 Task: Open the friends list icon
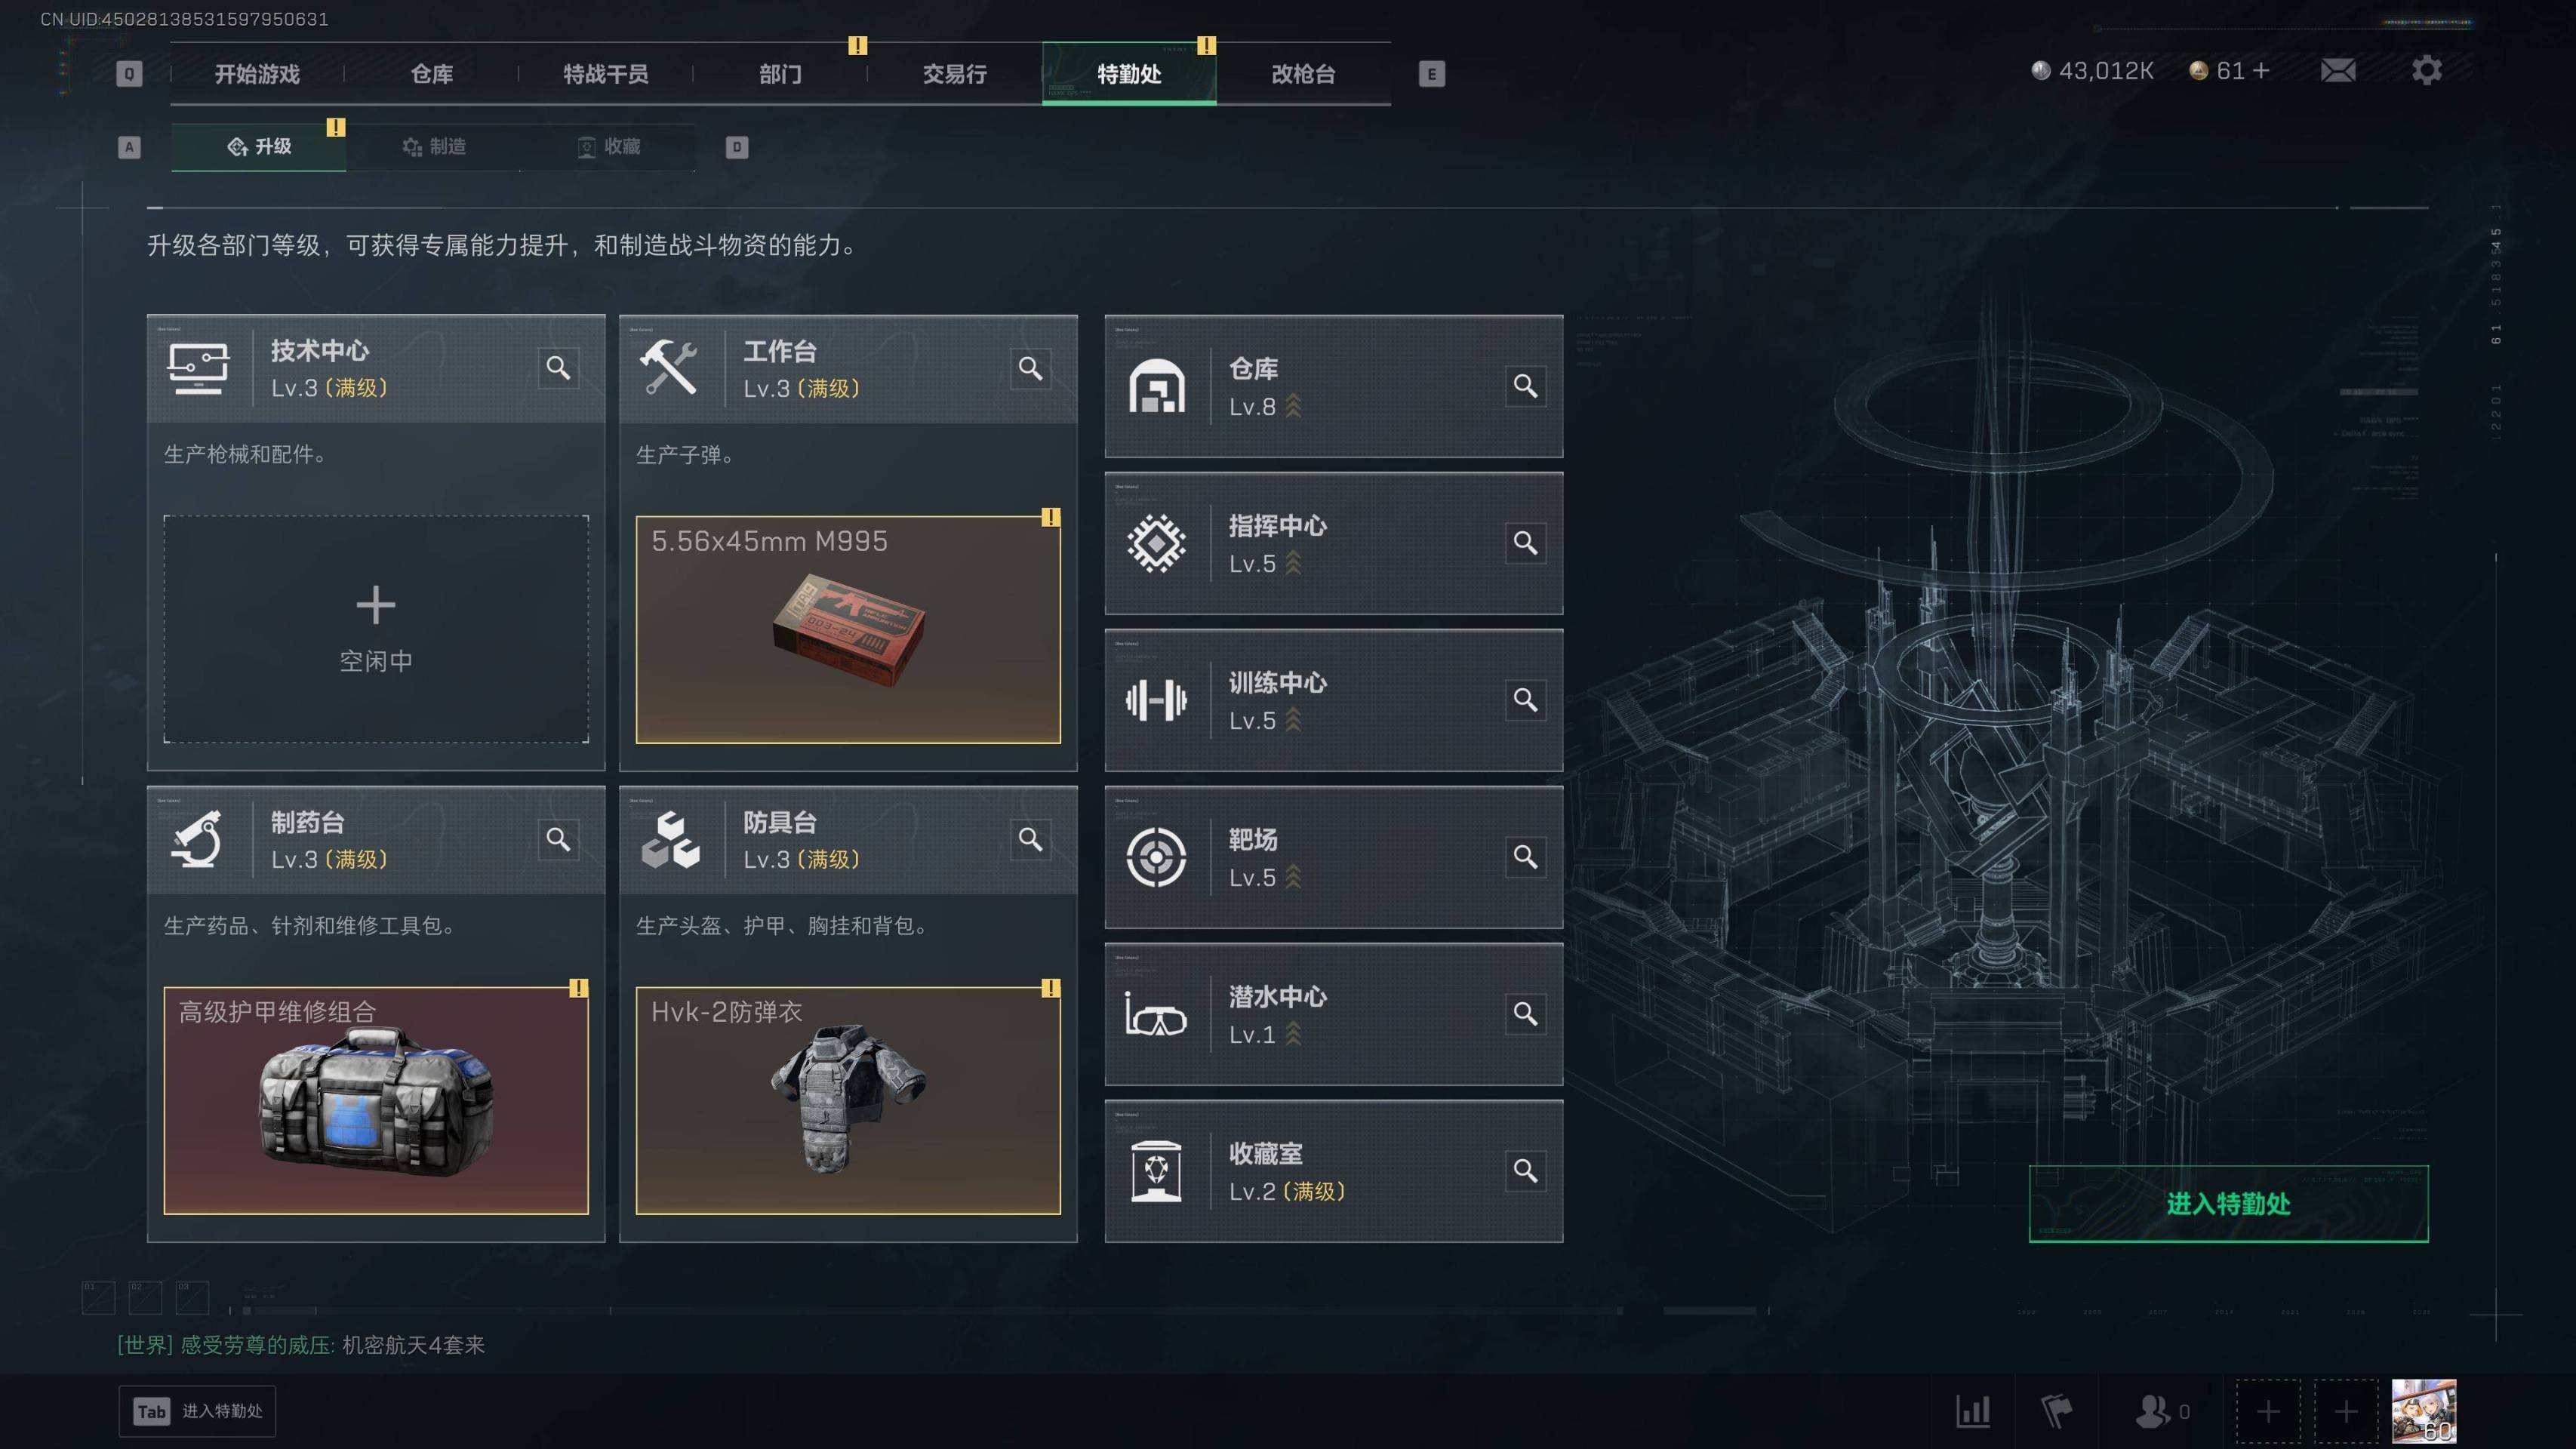click(2151, 1411)
